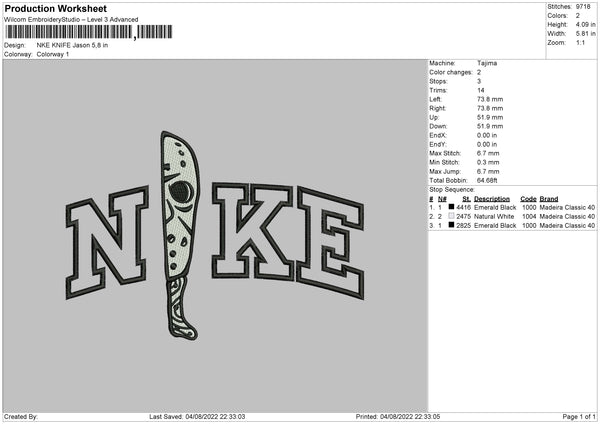This screenshot has height=424, width=600.
Task: Select the EndY value '0.00 in'
Action: (487, 145)
